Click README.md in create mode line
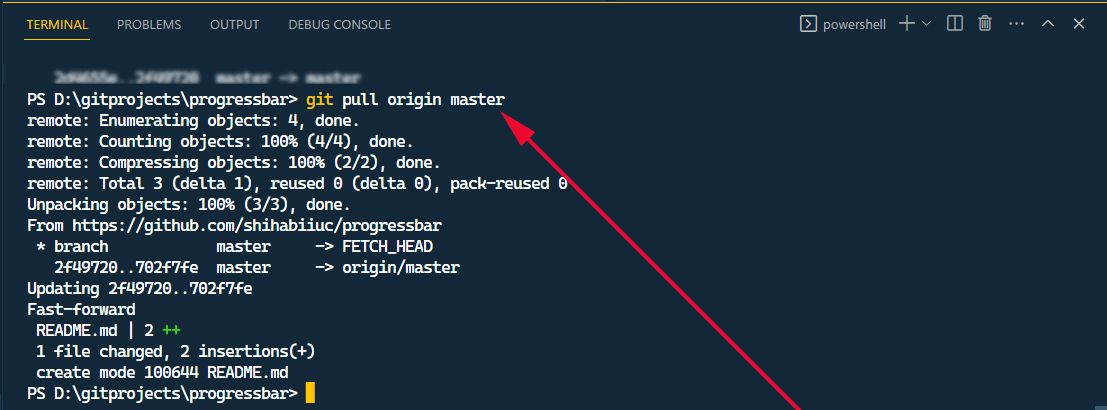Screen dimensions: 1107x410 click(x=247, y=372)
